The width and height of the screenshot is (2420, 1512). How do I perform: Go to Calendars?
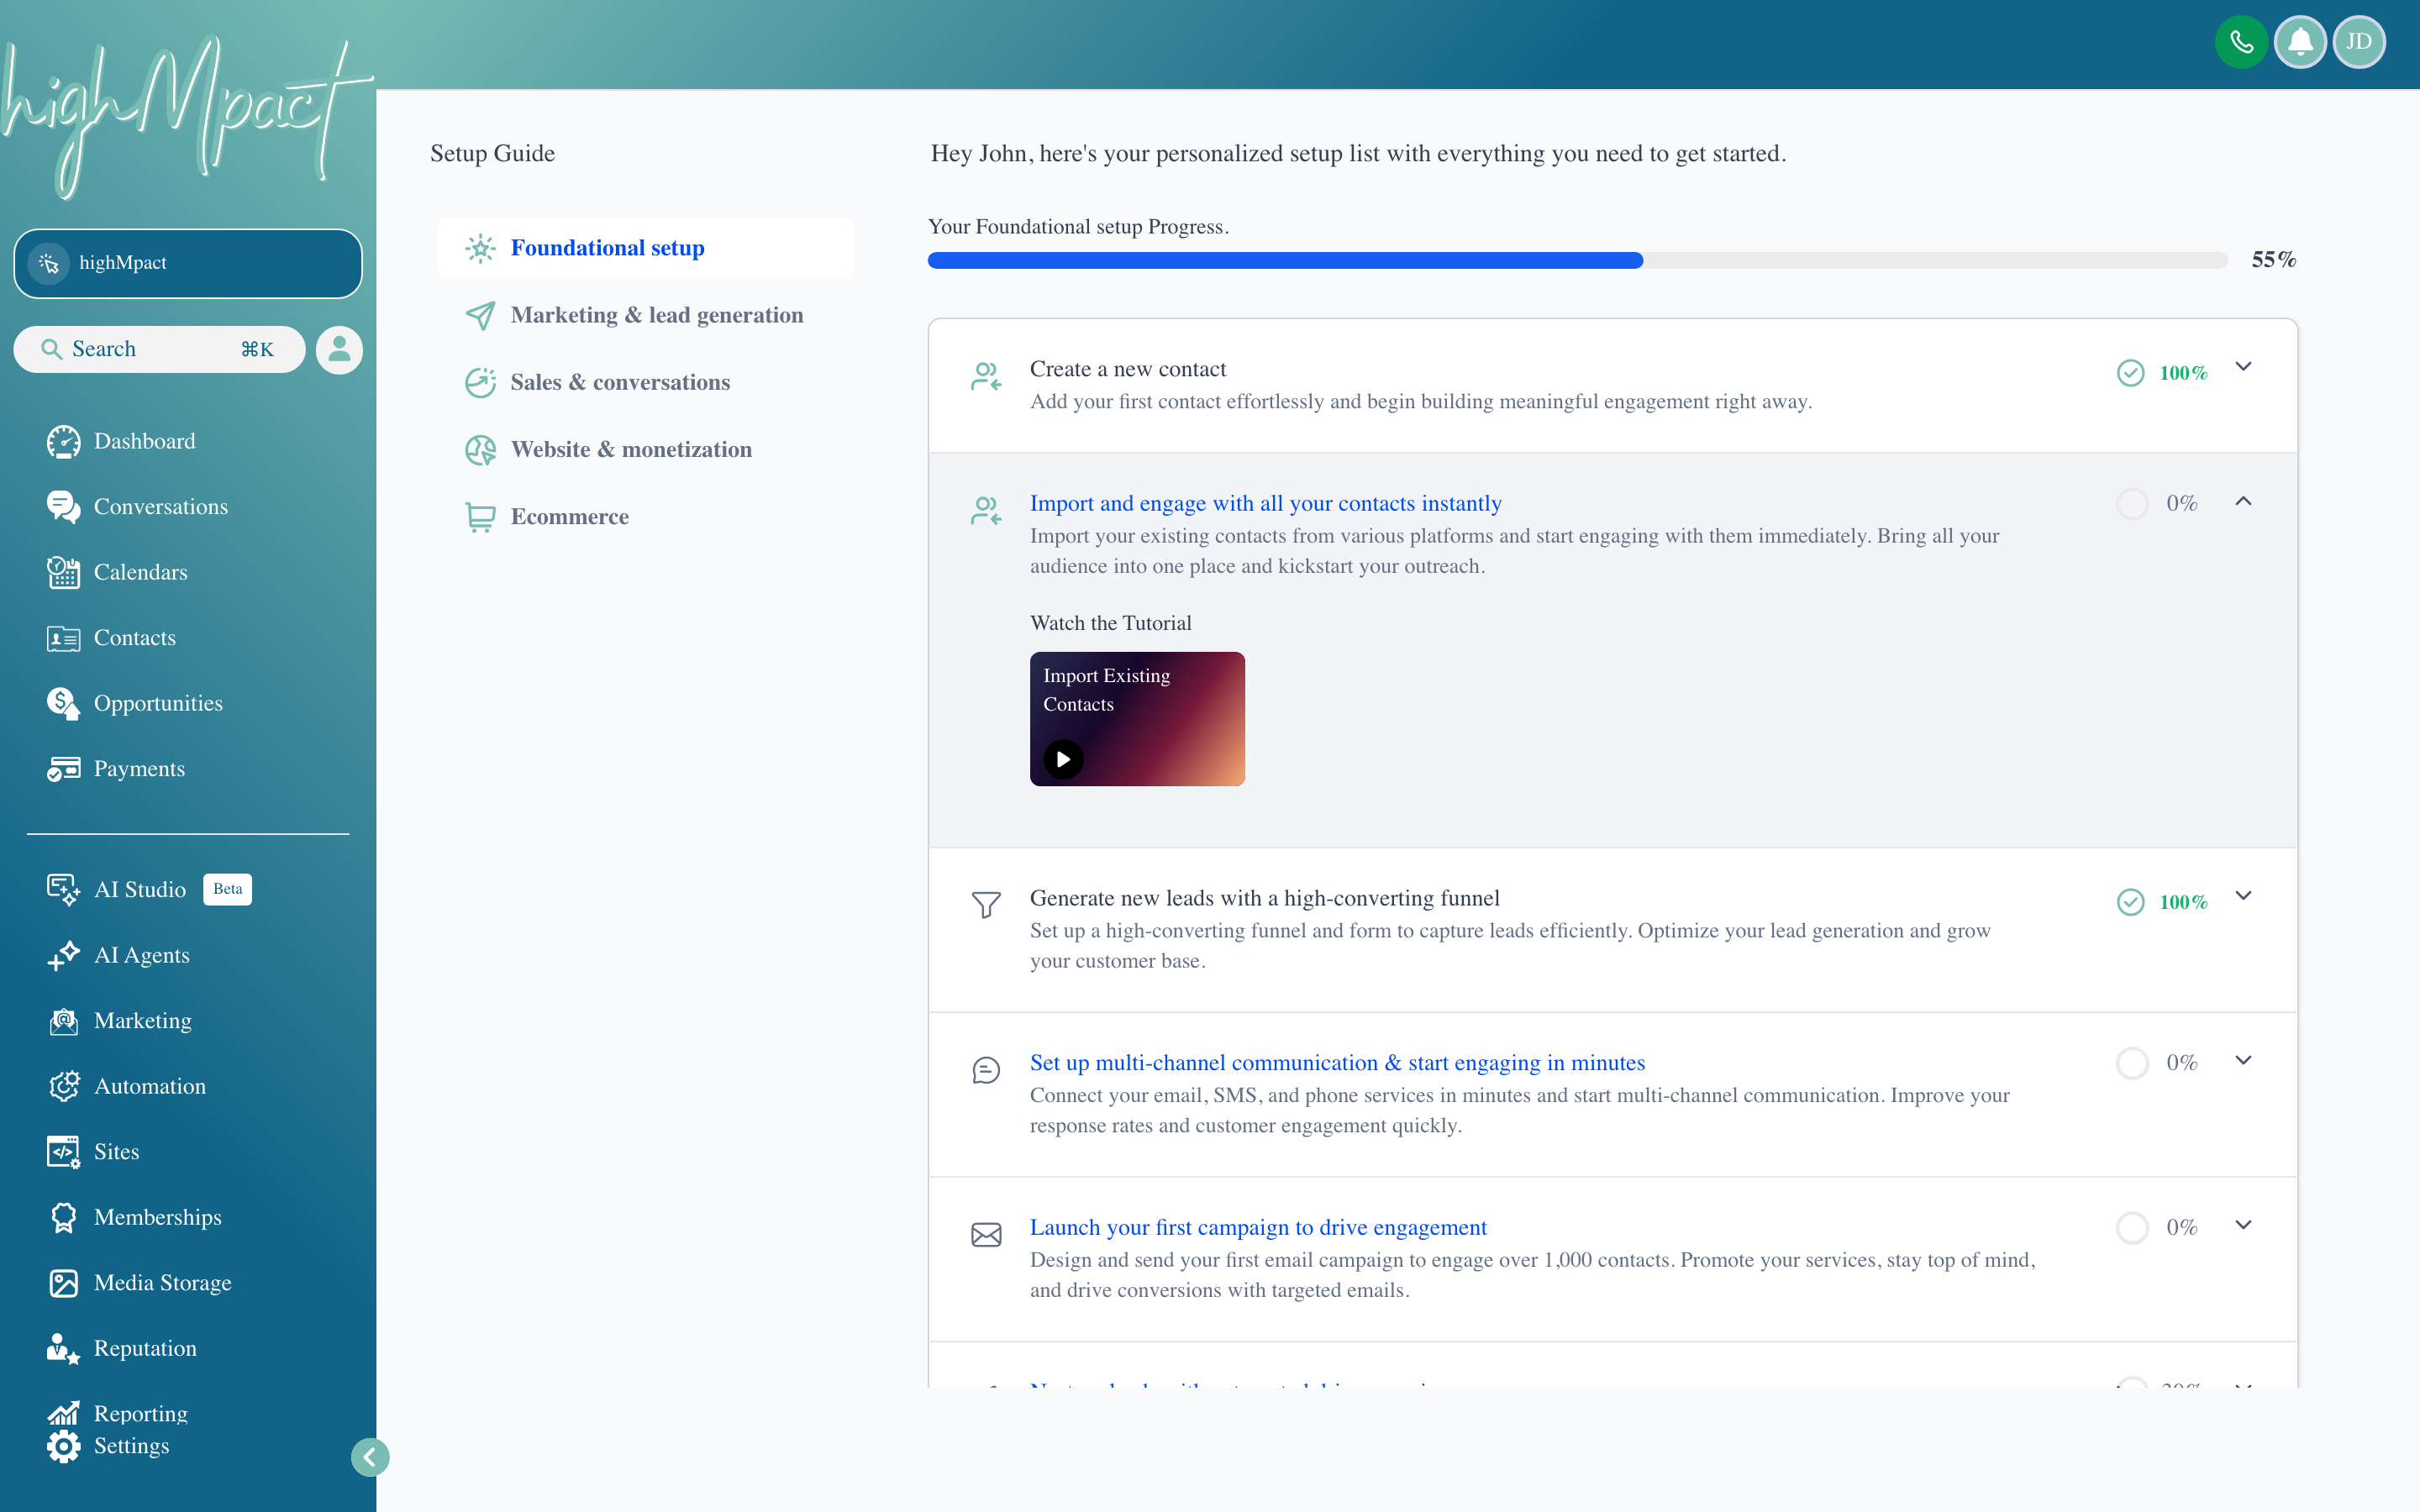pos(117,572)
